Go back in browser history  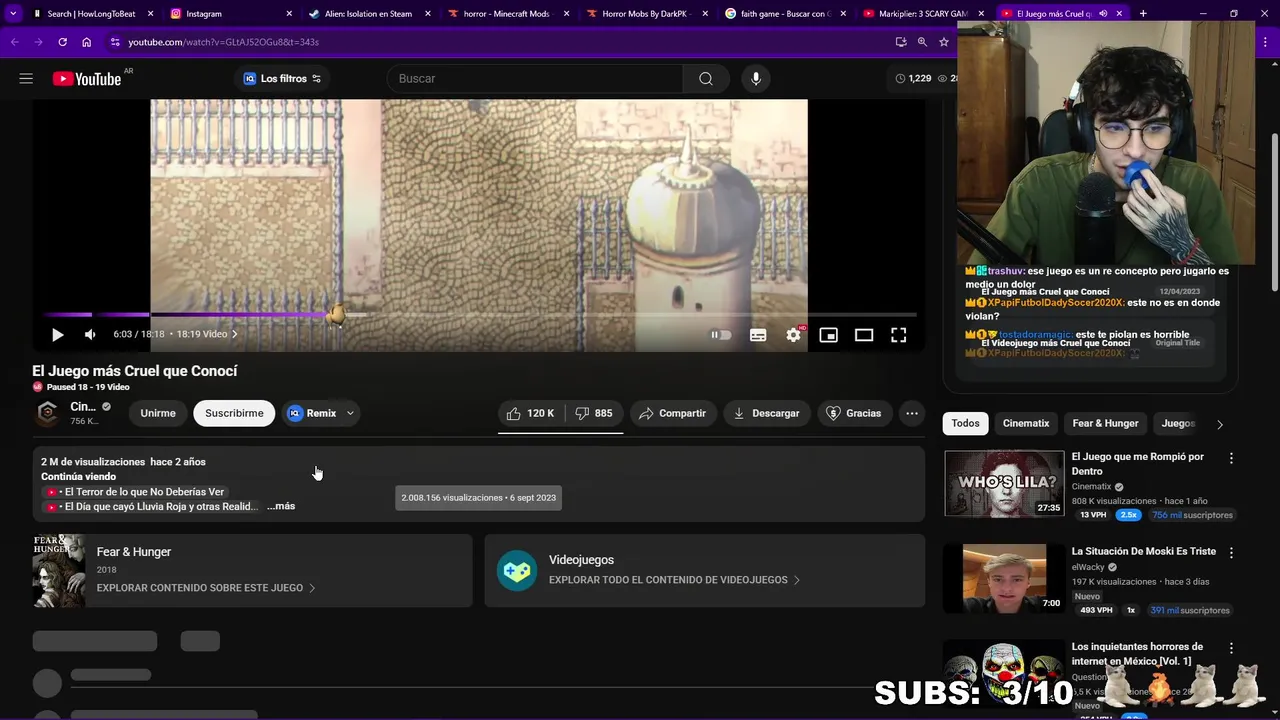[15, 42]
